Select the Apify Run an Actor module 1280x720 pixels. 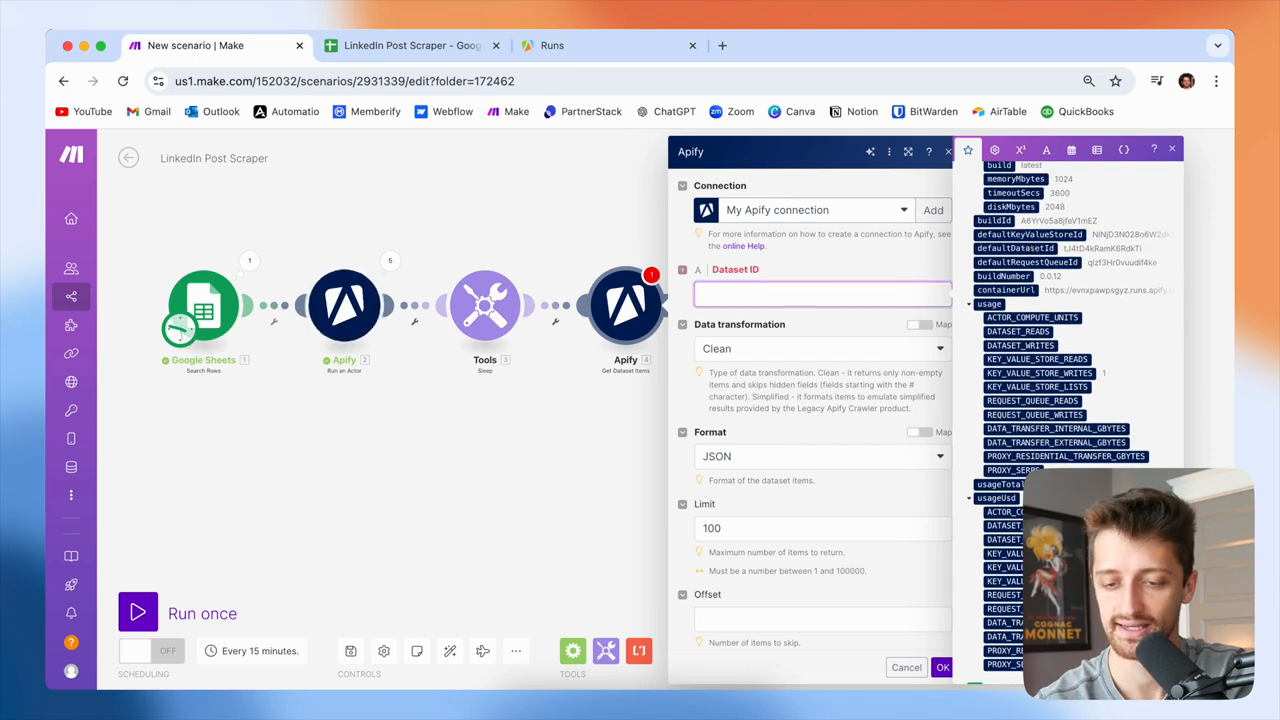point(344,305)
